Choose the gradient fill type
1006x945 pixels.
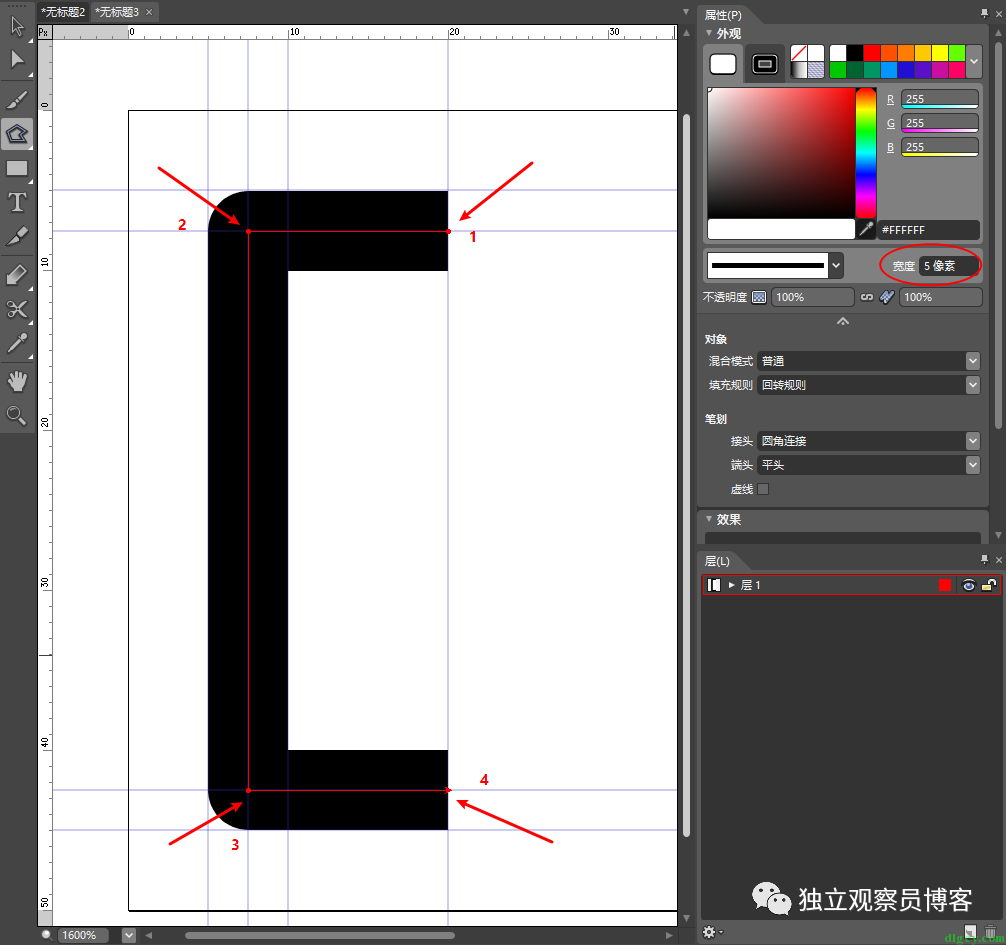799,70
